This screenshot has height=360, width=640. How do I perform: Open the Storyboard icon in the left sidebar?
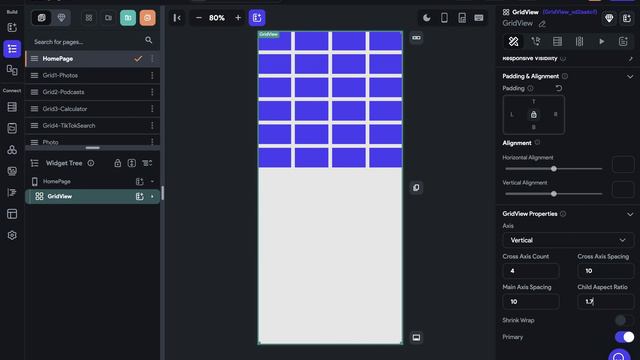point(12,70)
